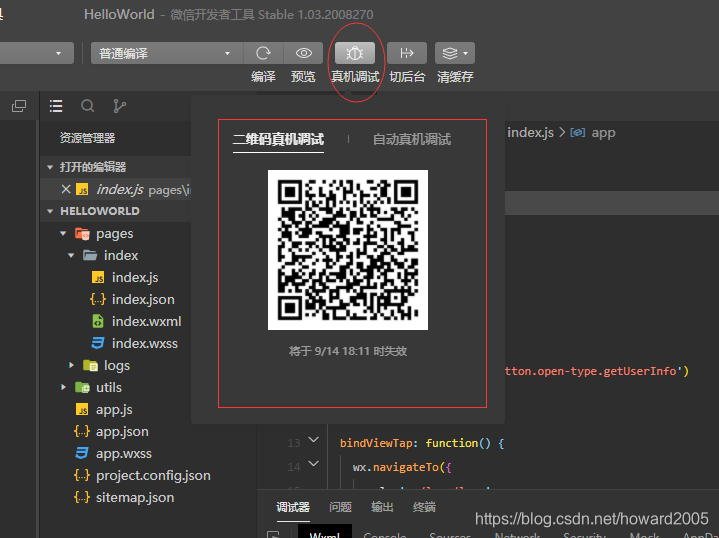Open sitemap.json file

135,498
